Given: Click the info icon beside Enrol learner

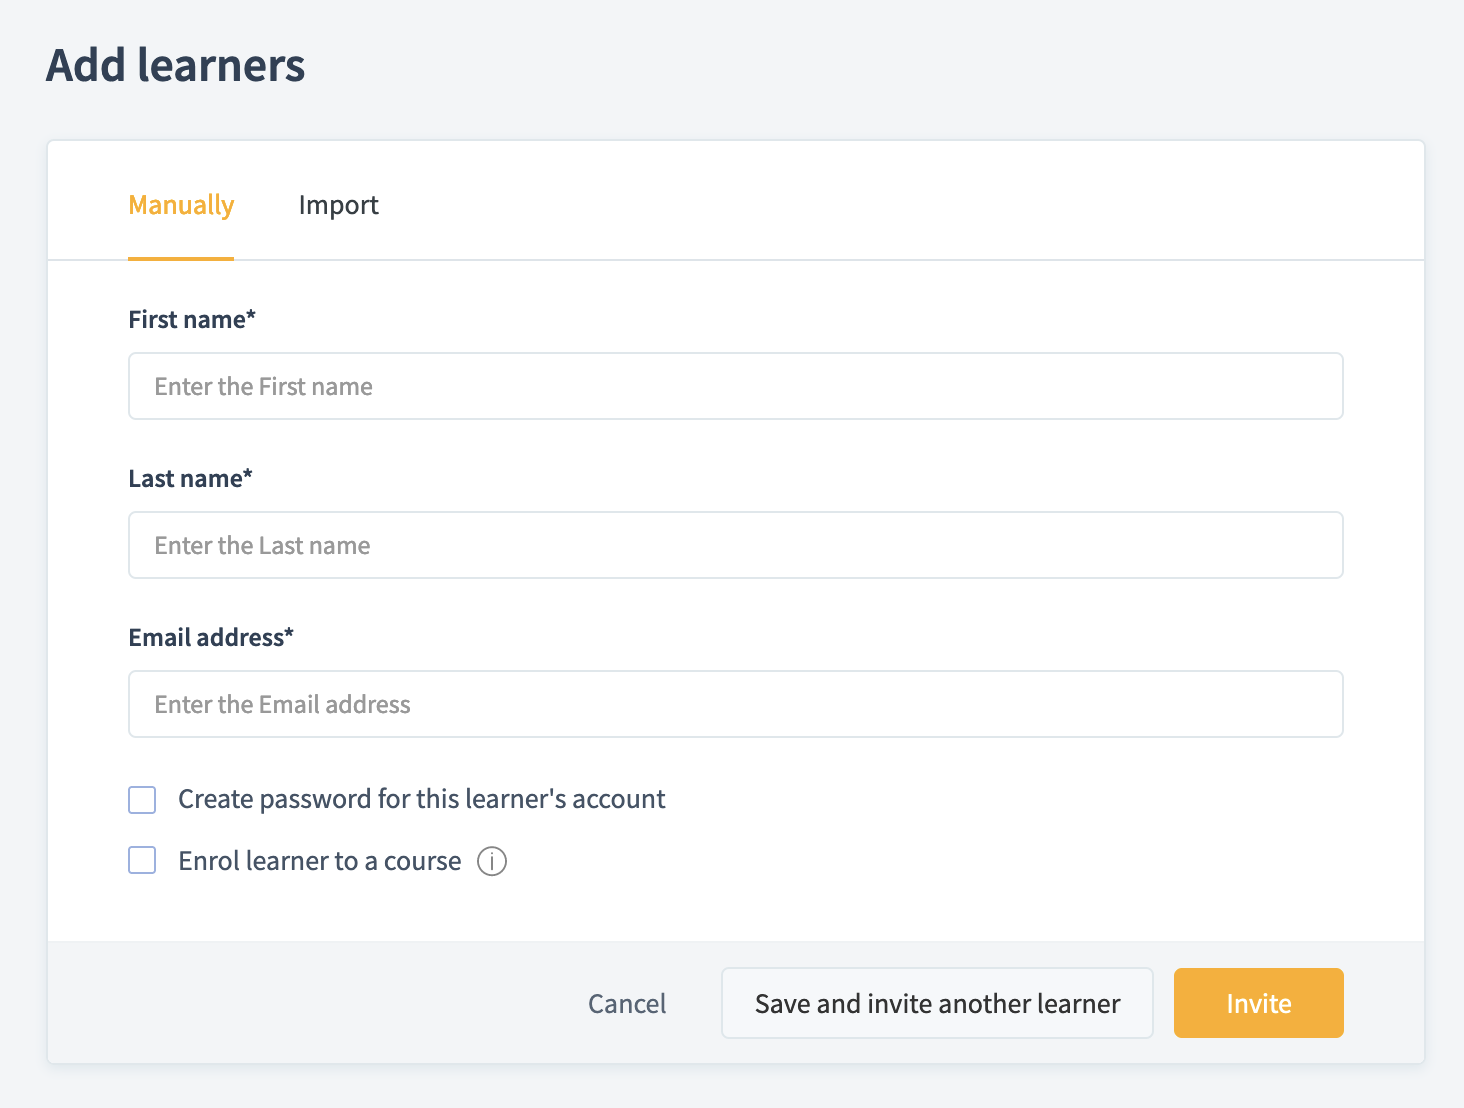Looking at the screenshot, I should [492, 861].
